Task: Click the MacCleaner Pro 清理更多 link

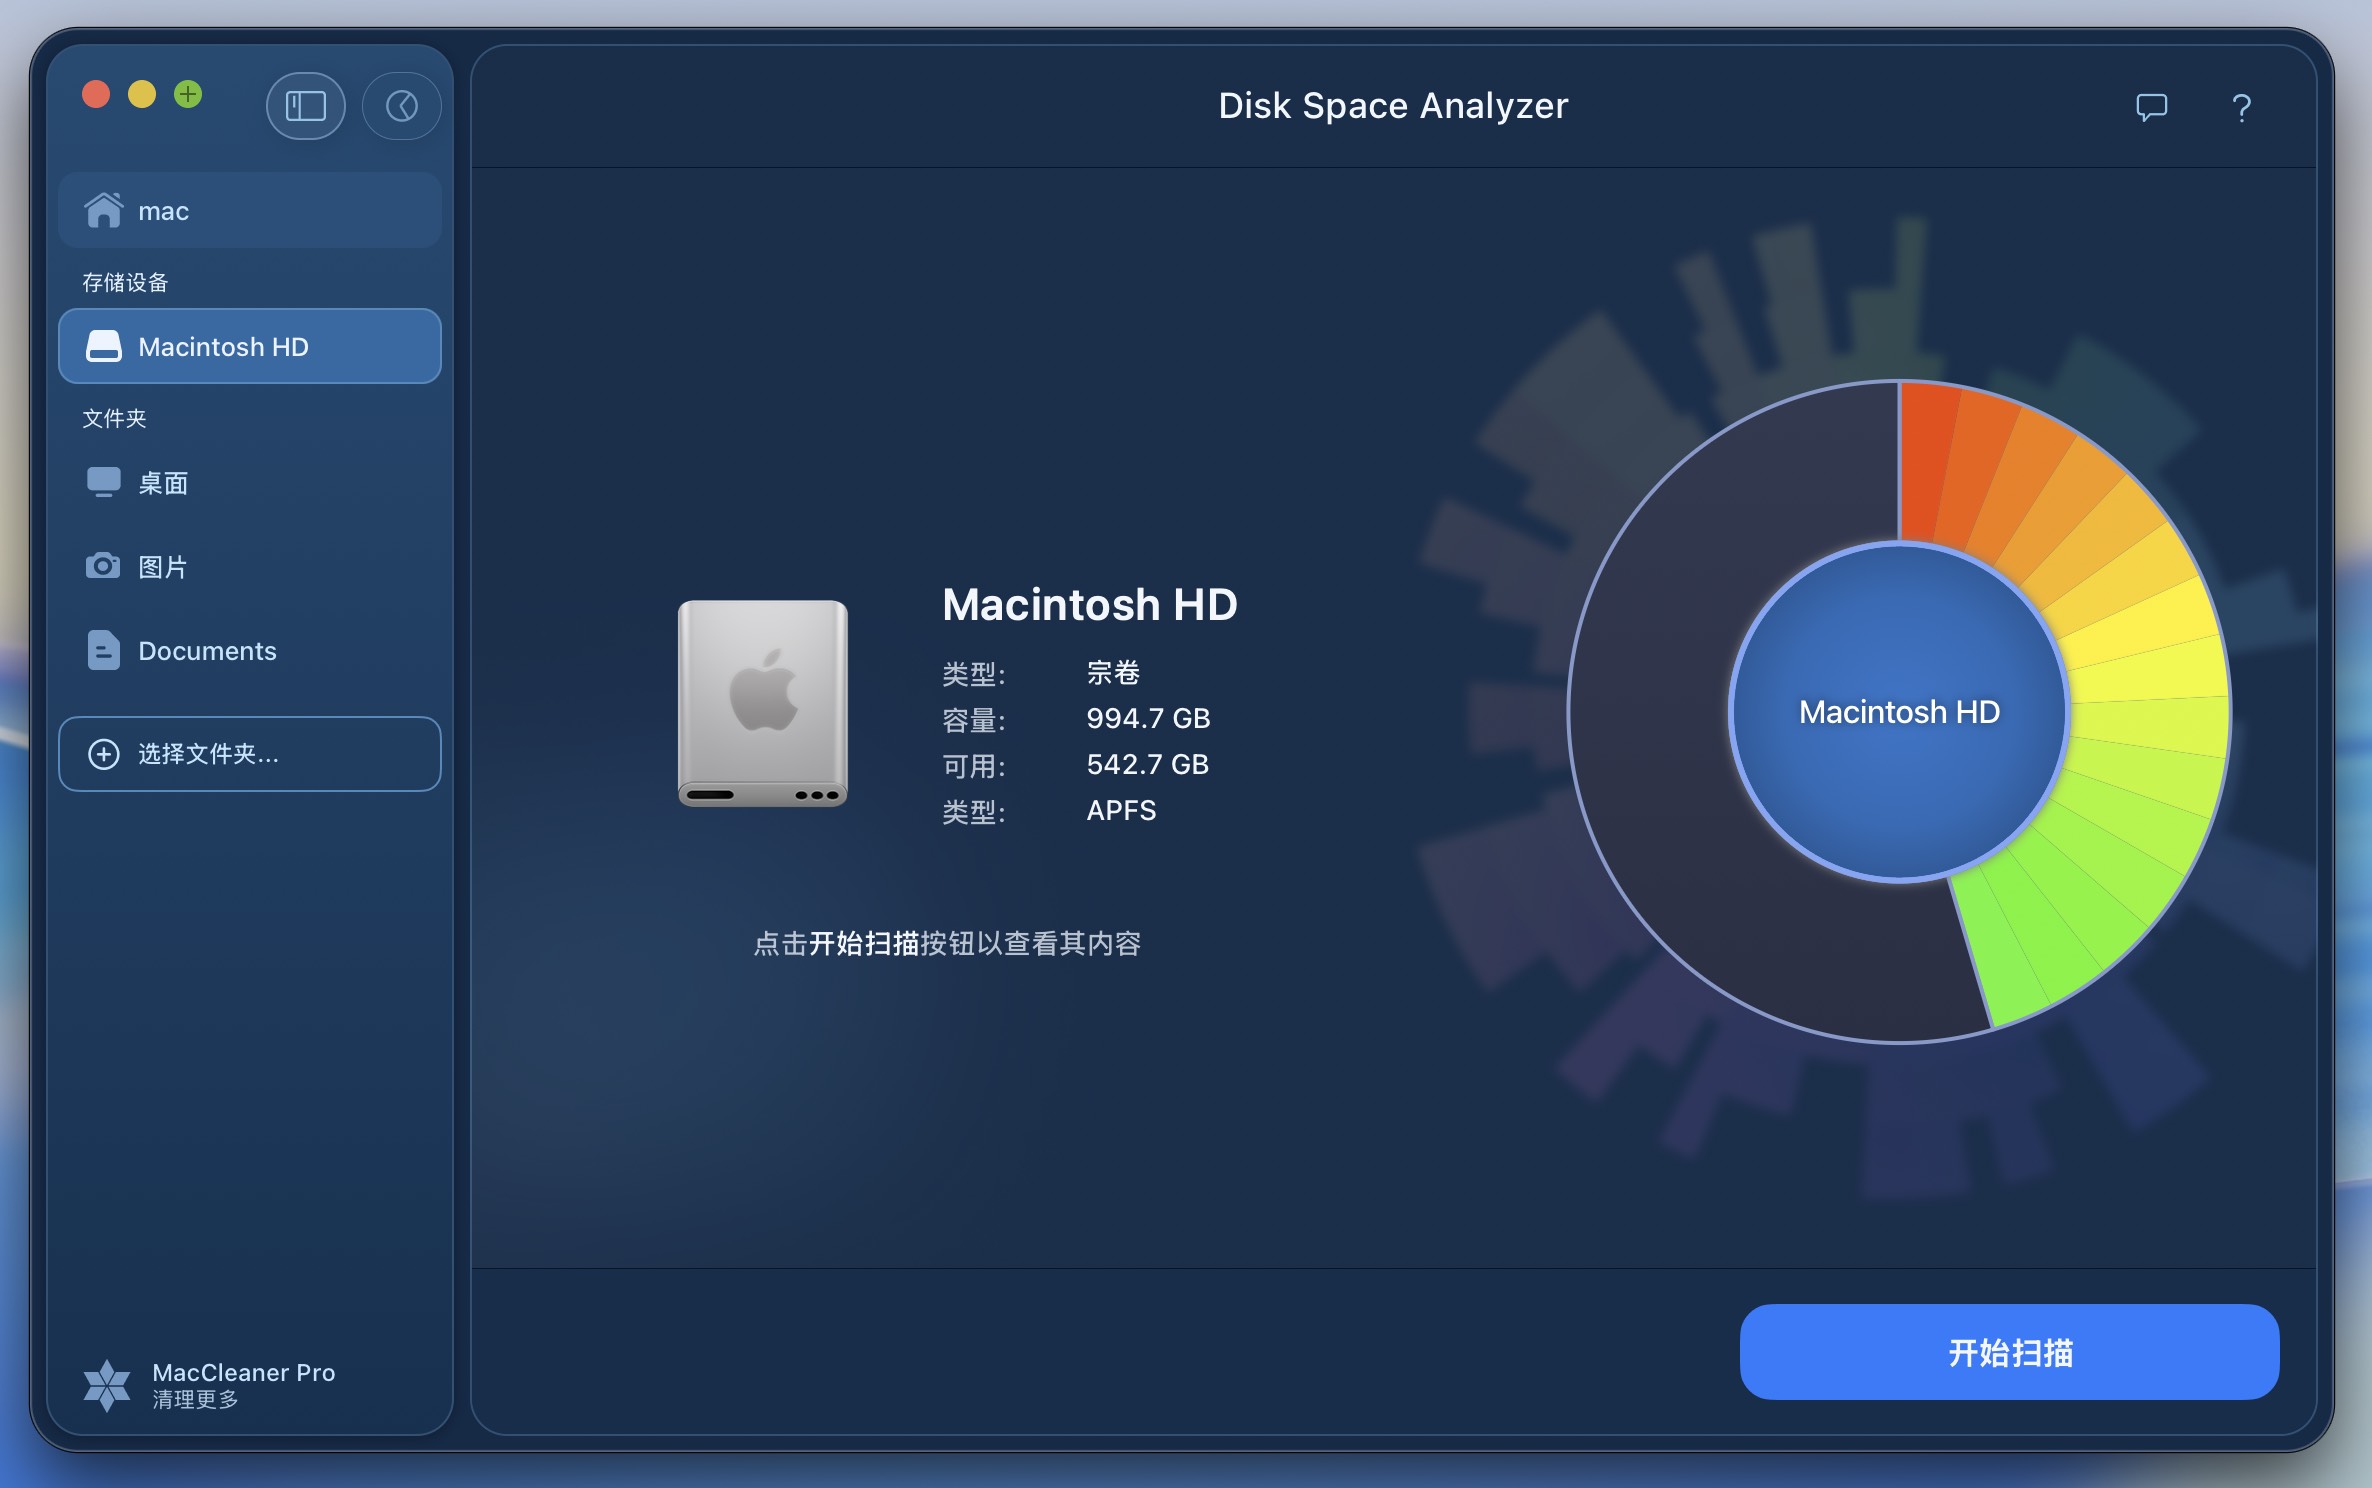Action: pyautogui.click(x=243, y=1385)
